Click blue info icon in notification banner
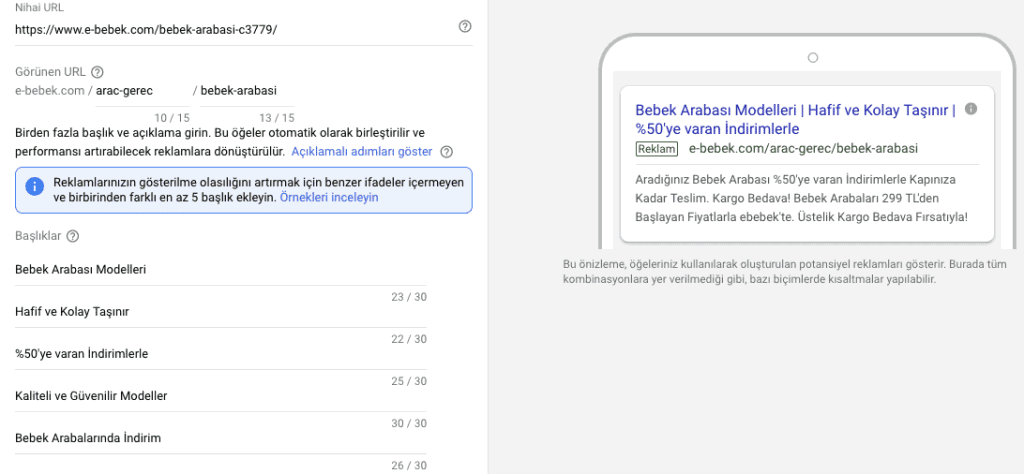 pyautogui.click(x=35, y=187)
